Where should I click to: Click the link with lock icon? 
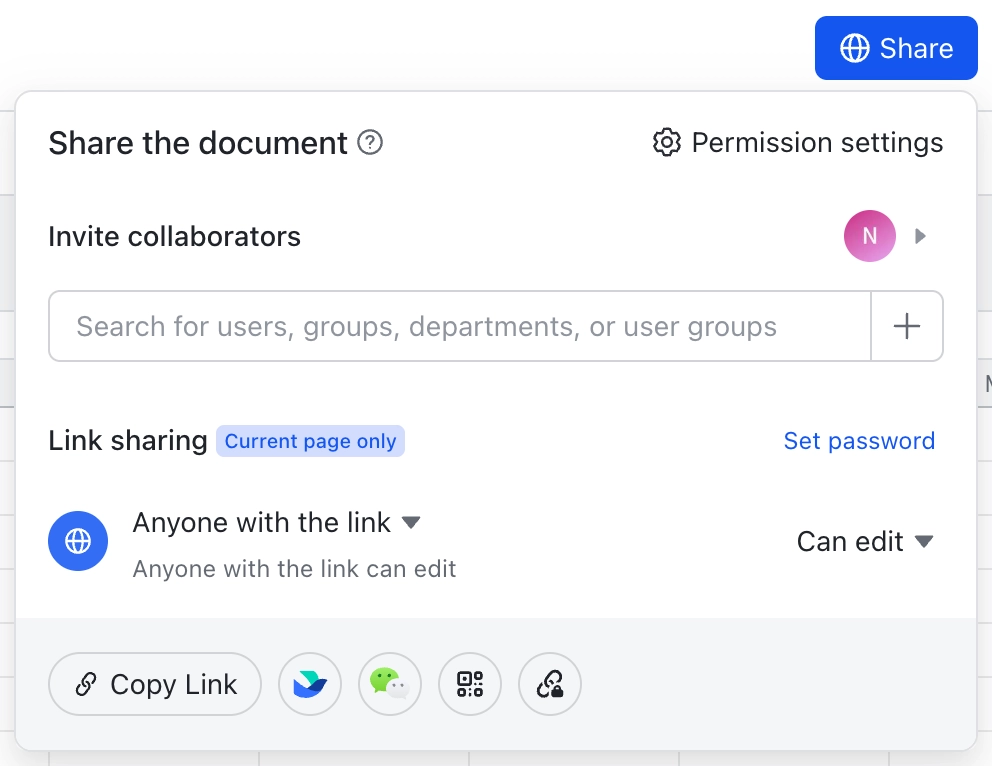pyautogui.click(x=550, y=684)
